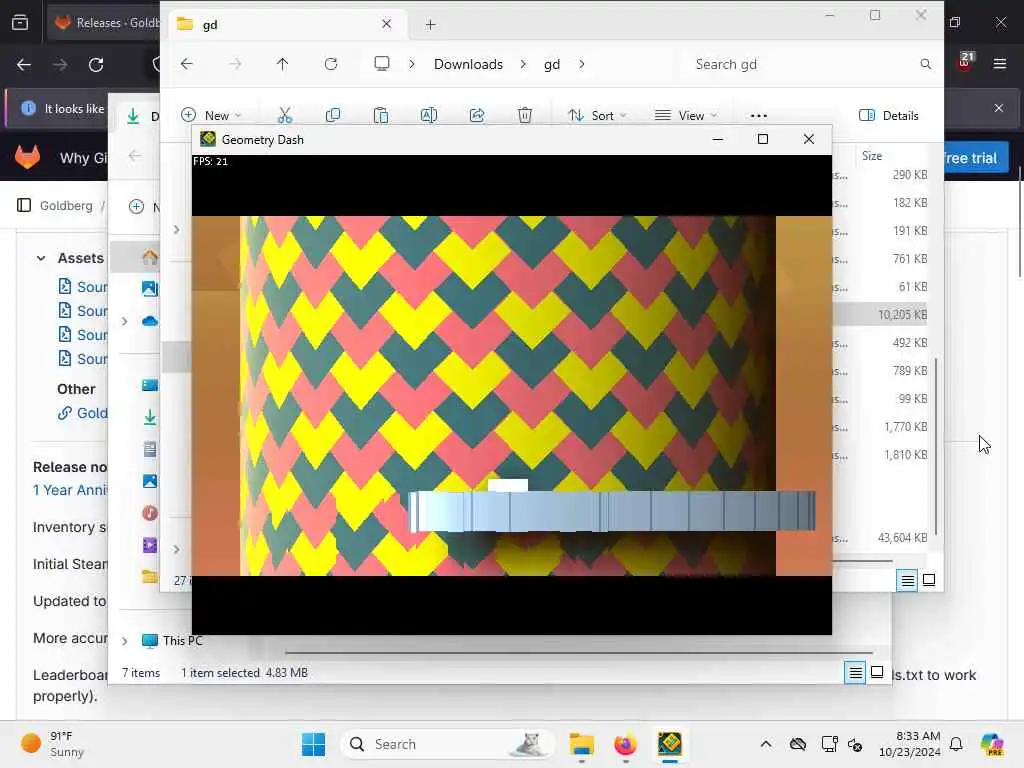The width and height of the screenshot is (1024, 768).
Task: Open Firefox tab overview icon
Action: pyautogui.click(x=20, y=22)
